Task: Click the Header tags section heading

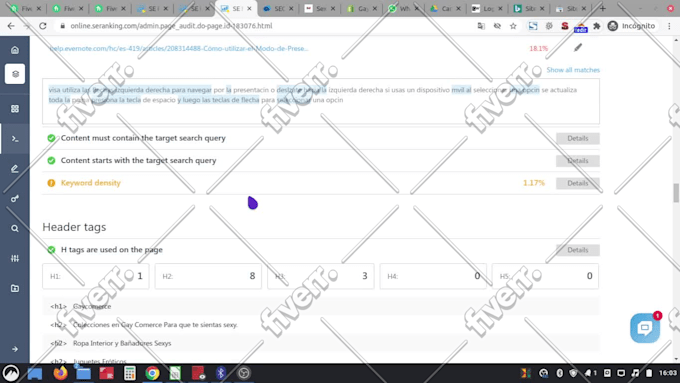Action: click(x=74, y=227)
